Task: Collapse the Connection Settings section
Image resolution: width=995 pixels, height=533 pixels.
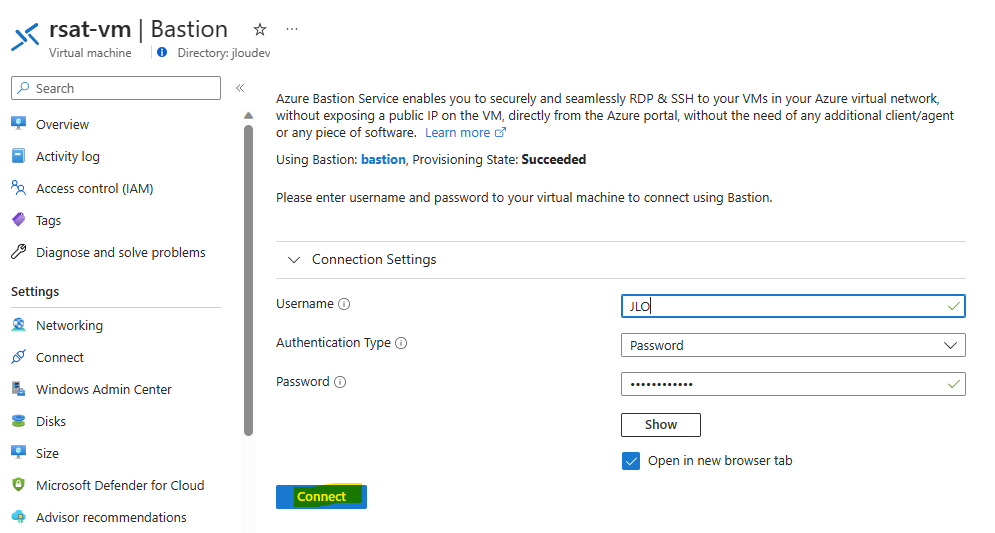Action: pyautogui.click(x=294, y=260)
